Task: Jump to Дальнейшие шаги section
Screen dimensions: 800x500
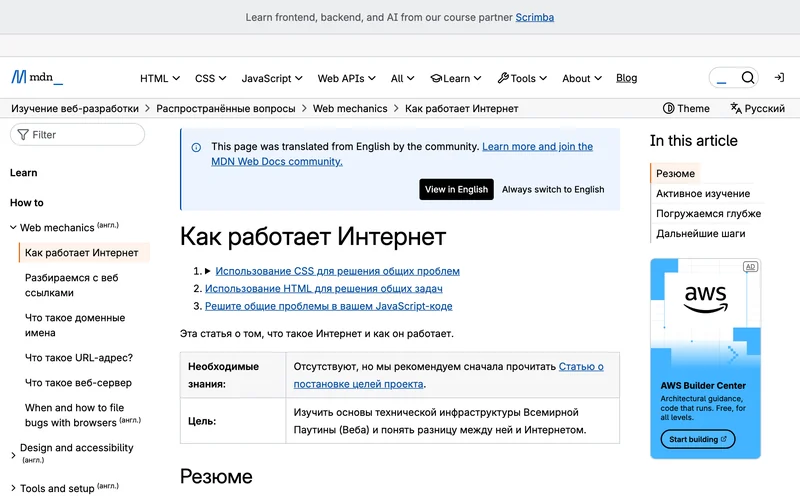Action: point(700,233)
